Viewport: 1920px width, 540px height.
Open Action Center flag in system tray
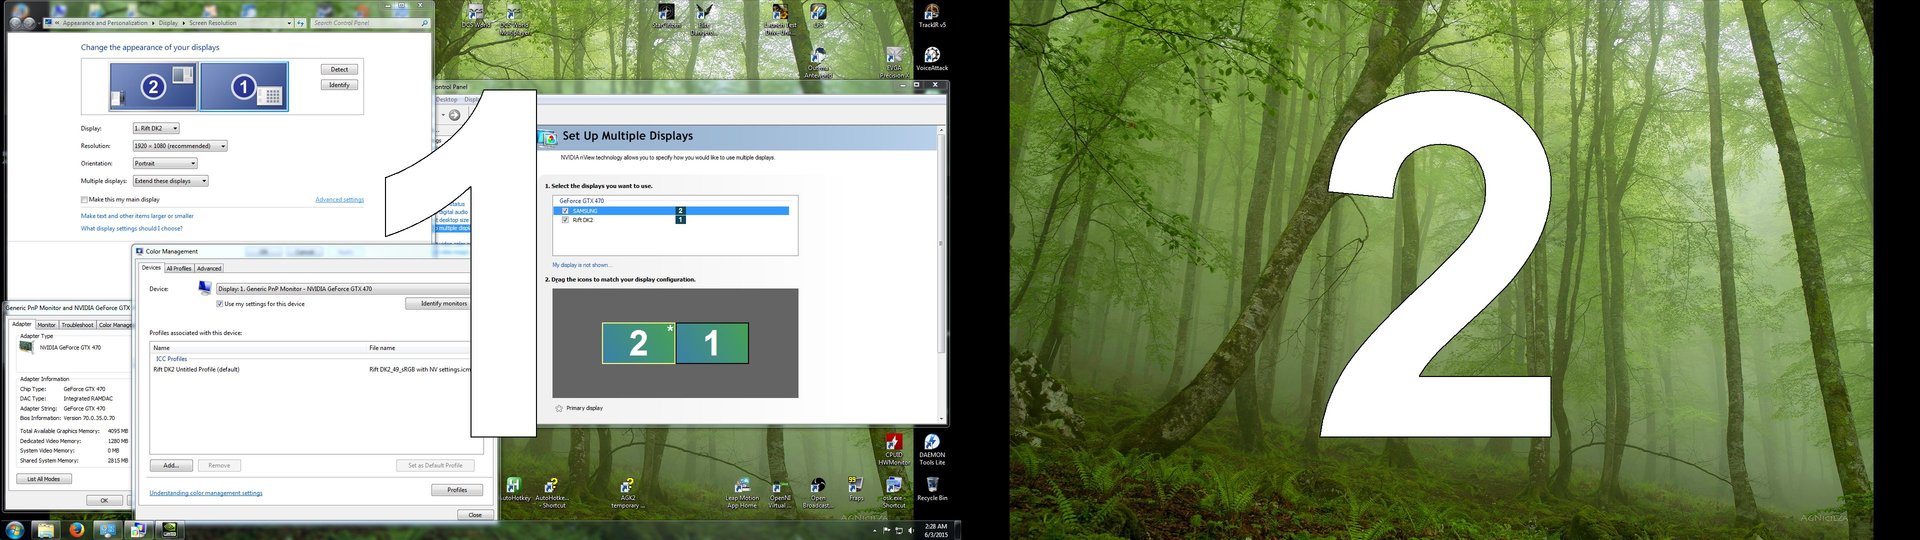tap(886, 530)
